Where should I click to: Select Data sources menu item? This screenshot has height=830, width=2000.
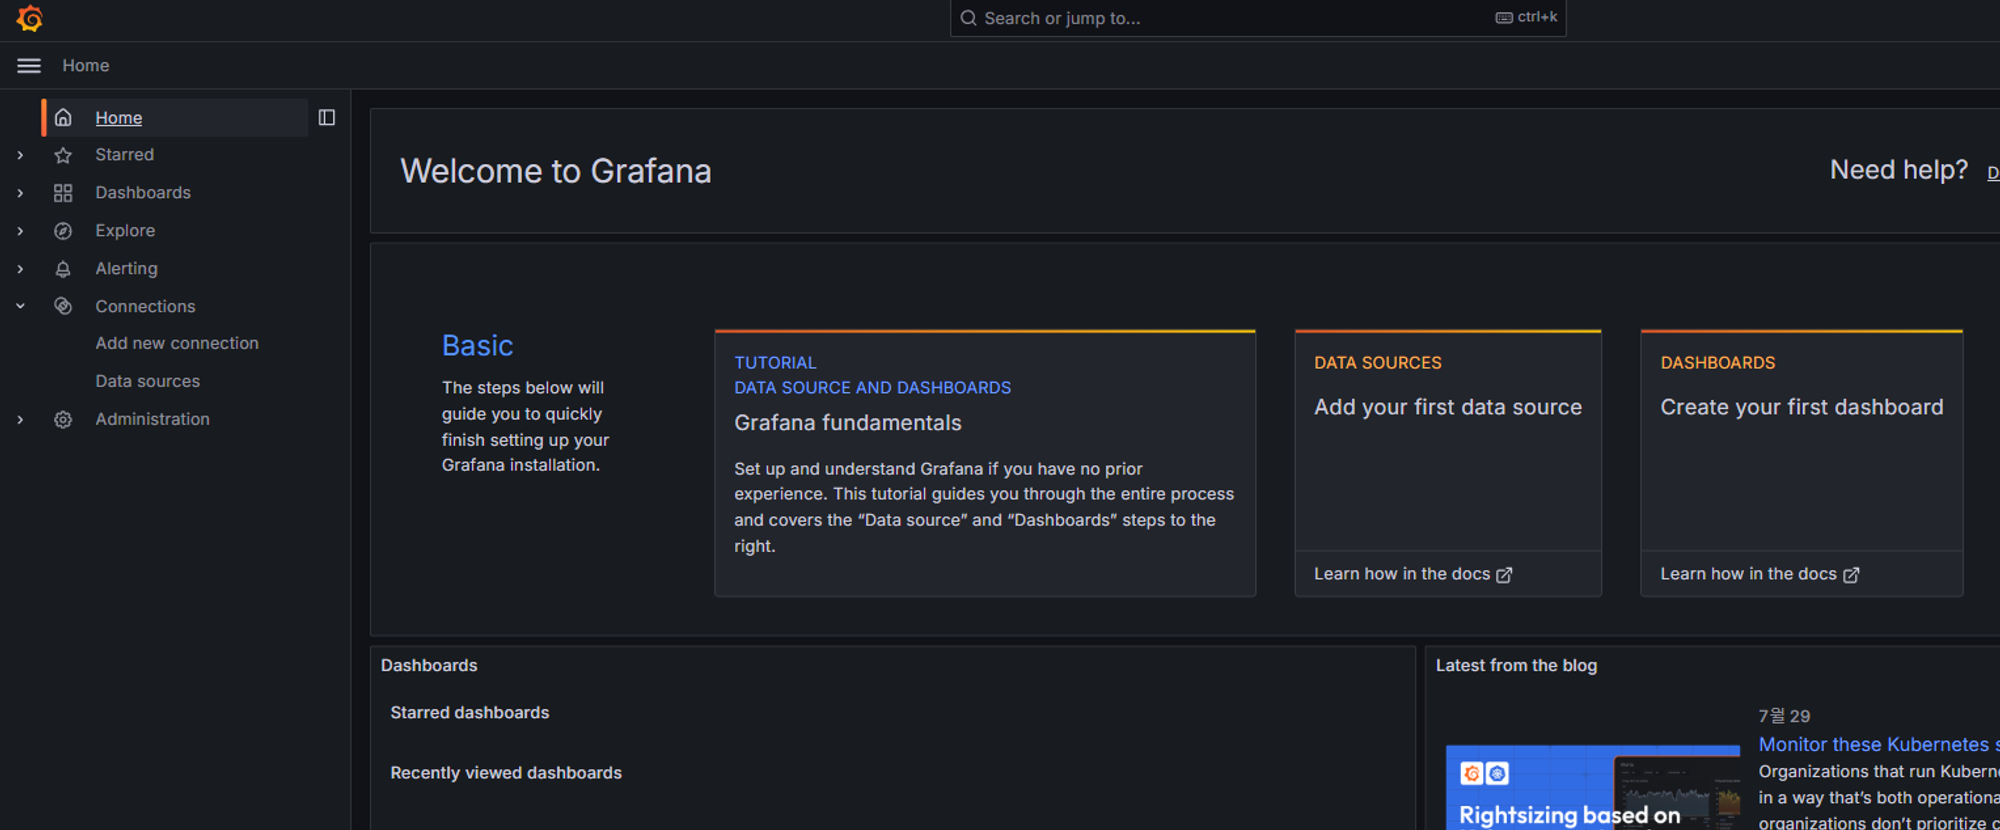[x=147, y=381]
